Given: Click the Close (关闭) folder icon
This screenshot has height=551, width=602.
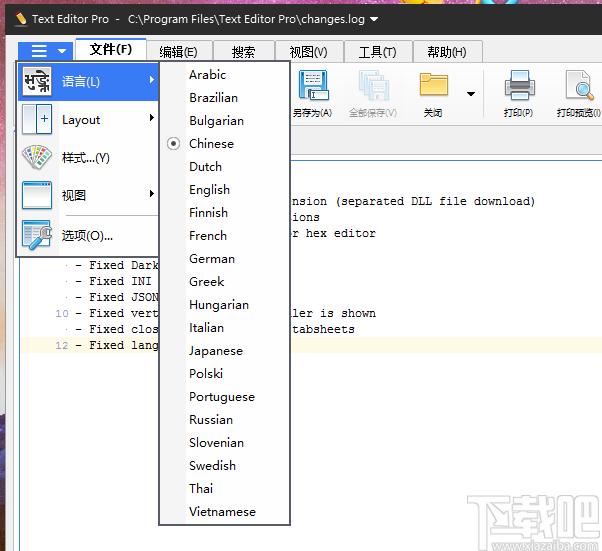Looking at the screenshot, I should coord(433,88).
